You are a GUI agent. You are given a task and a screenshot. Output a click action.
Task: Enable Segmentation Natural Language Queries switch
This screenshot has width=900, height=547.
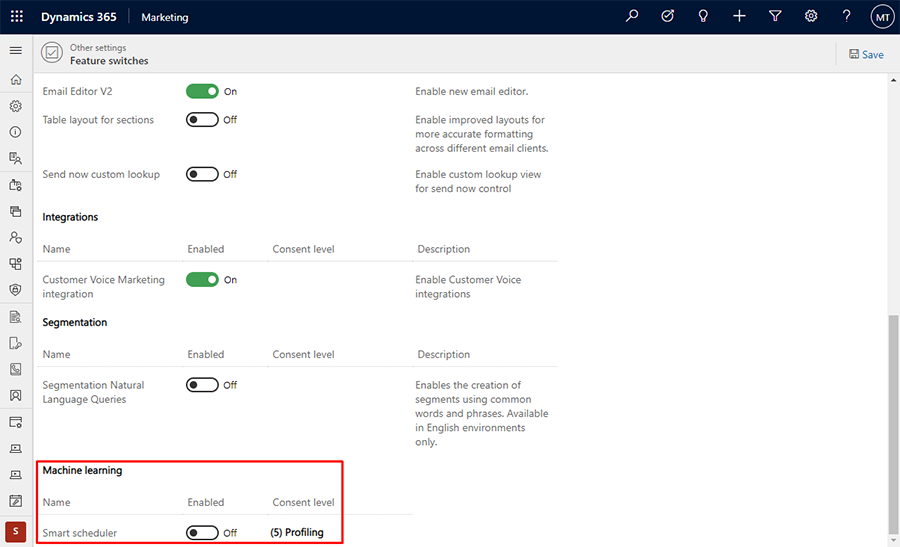click(x=202, y=385)
